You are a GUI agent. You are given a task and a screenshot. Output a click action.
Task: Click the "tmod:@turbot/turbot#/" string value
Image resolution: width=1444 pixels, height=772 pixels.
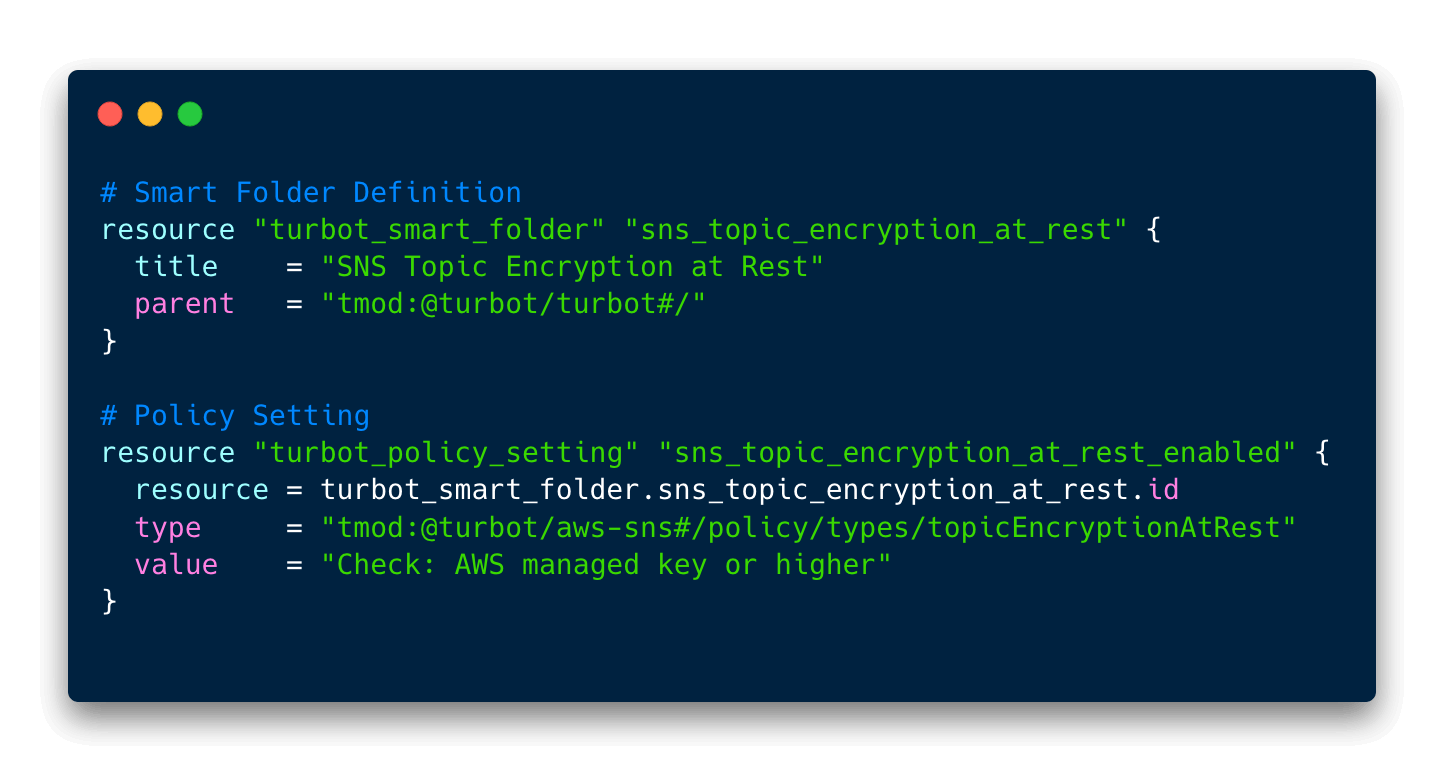click(x=513, y=303)
